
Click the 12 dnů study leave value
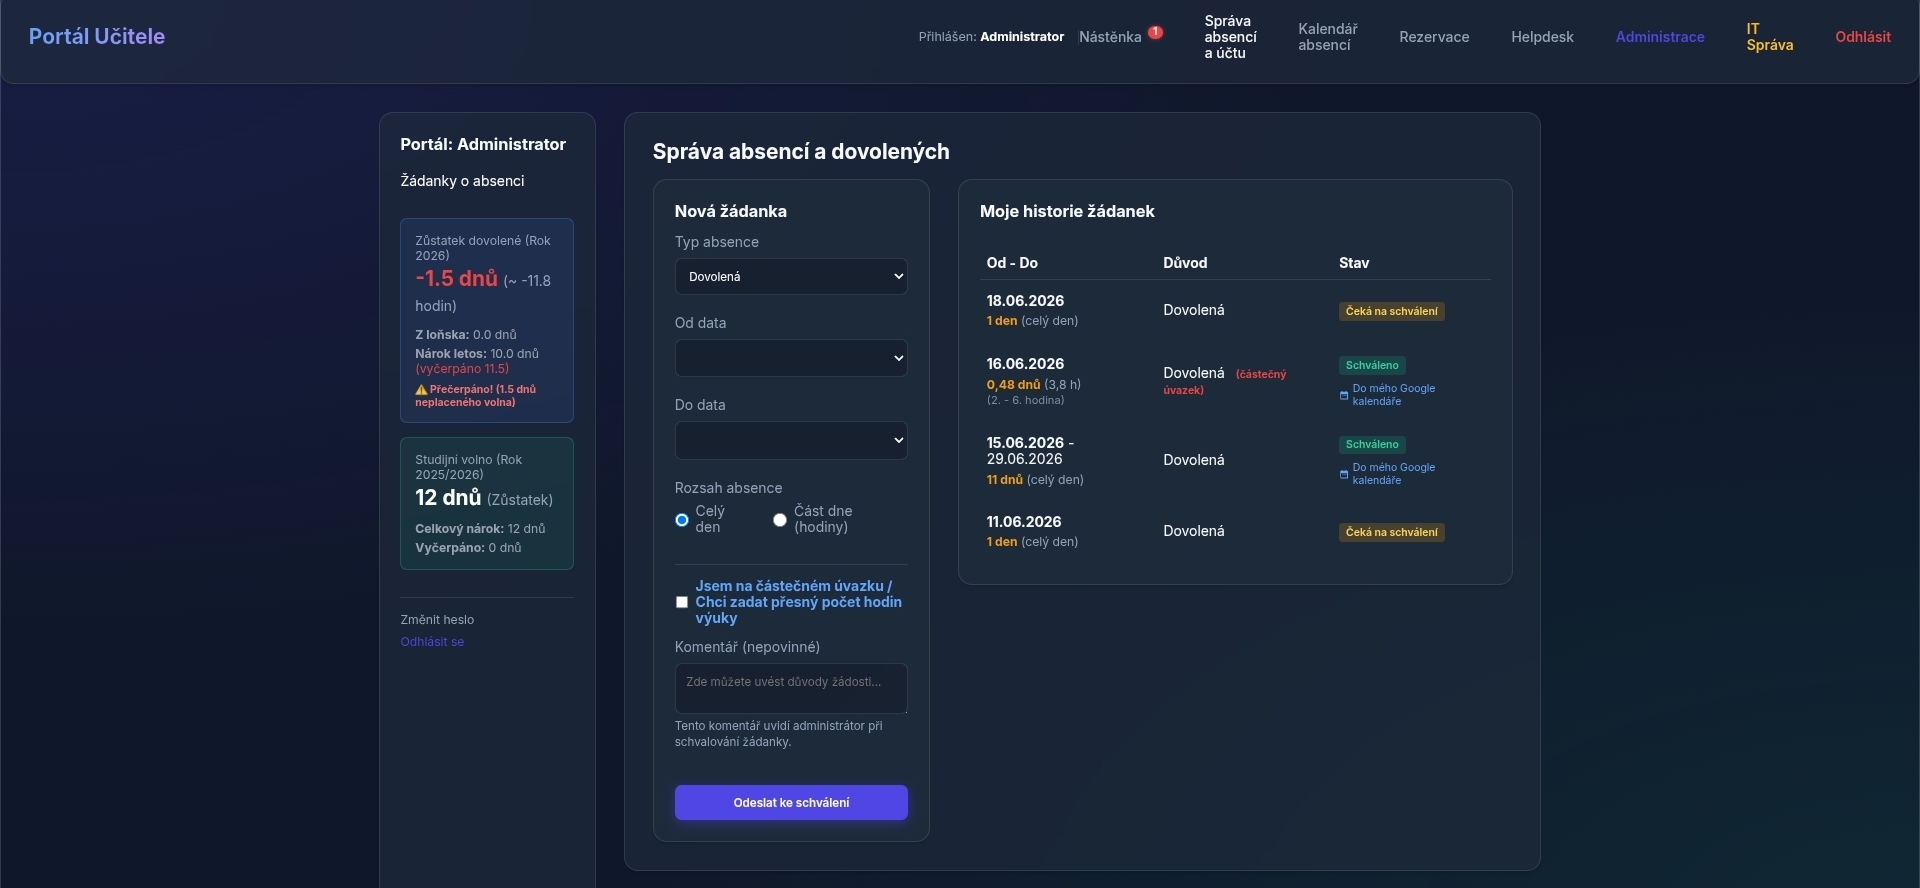point(448,498)
